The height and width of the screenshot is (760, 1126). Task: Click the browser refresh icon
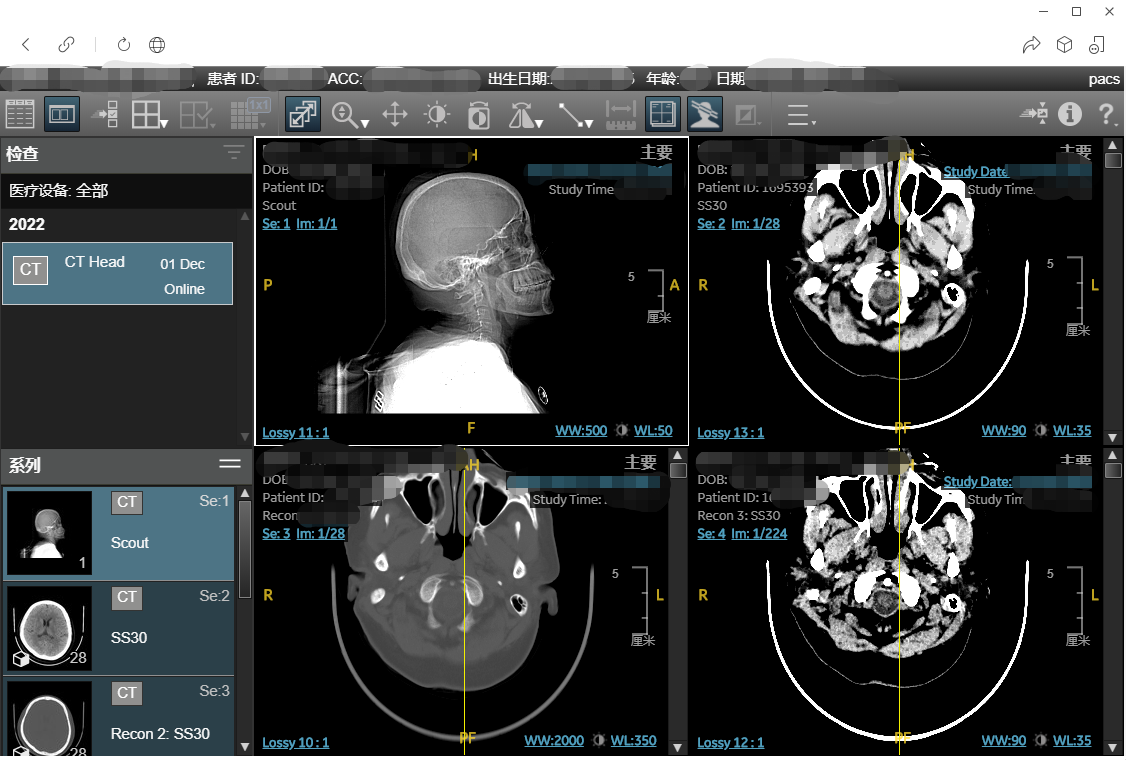pyautogui.click(x=124, y=45)
